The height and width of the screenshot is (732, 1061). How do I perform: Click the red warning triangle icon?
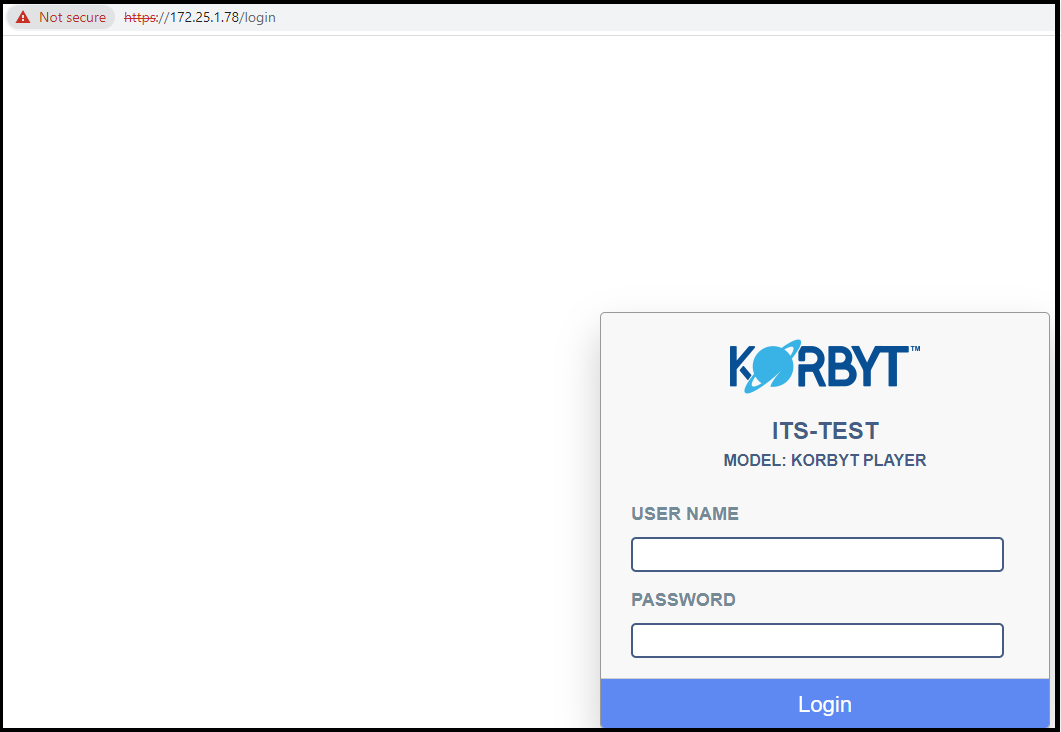coord(23,18)
